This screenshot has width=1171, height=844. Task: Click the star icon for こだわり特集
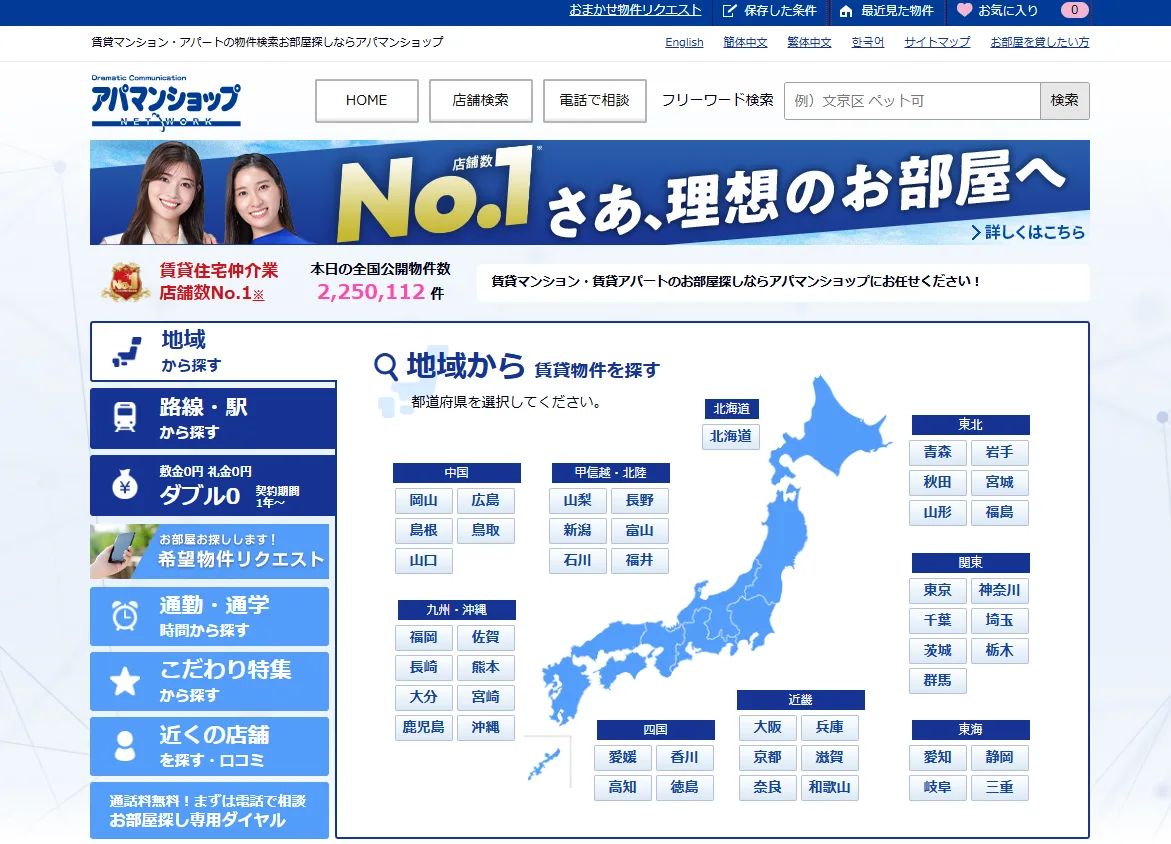(125, 681)
